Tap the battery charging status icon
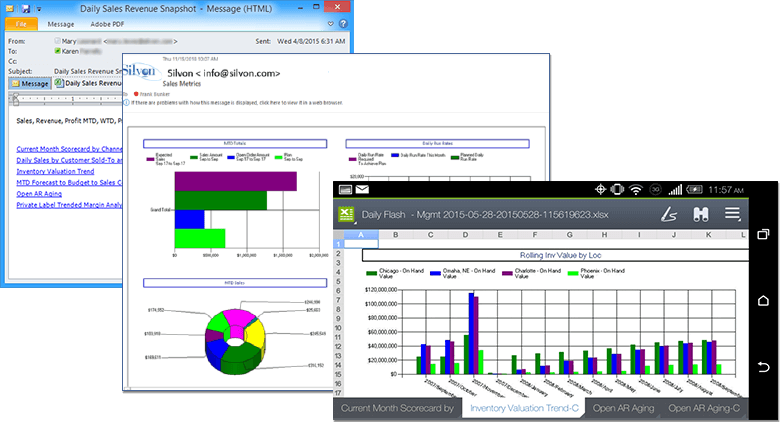780x422 pixels. [x=694, y=190]
